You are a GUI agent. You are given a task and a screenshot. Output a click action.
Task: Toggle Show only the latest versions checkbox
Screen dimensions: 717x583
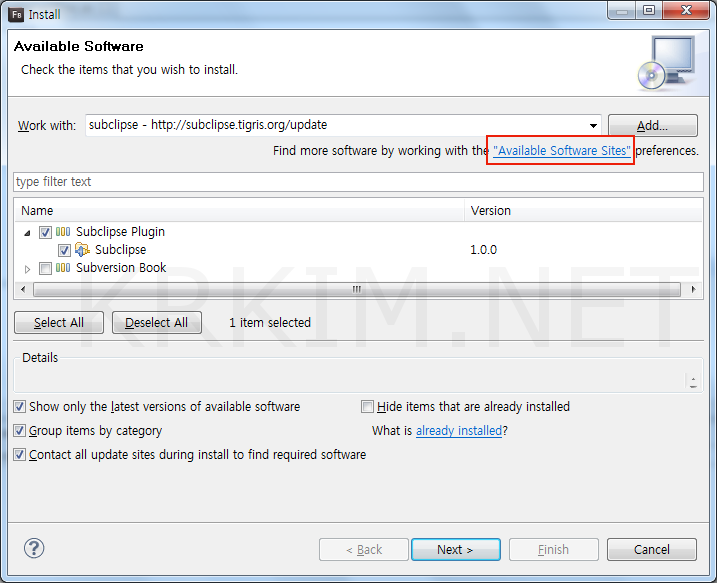19,406
